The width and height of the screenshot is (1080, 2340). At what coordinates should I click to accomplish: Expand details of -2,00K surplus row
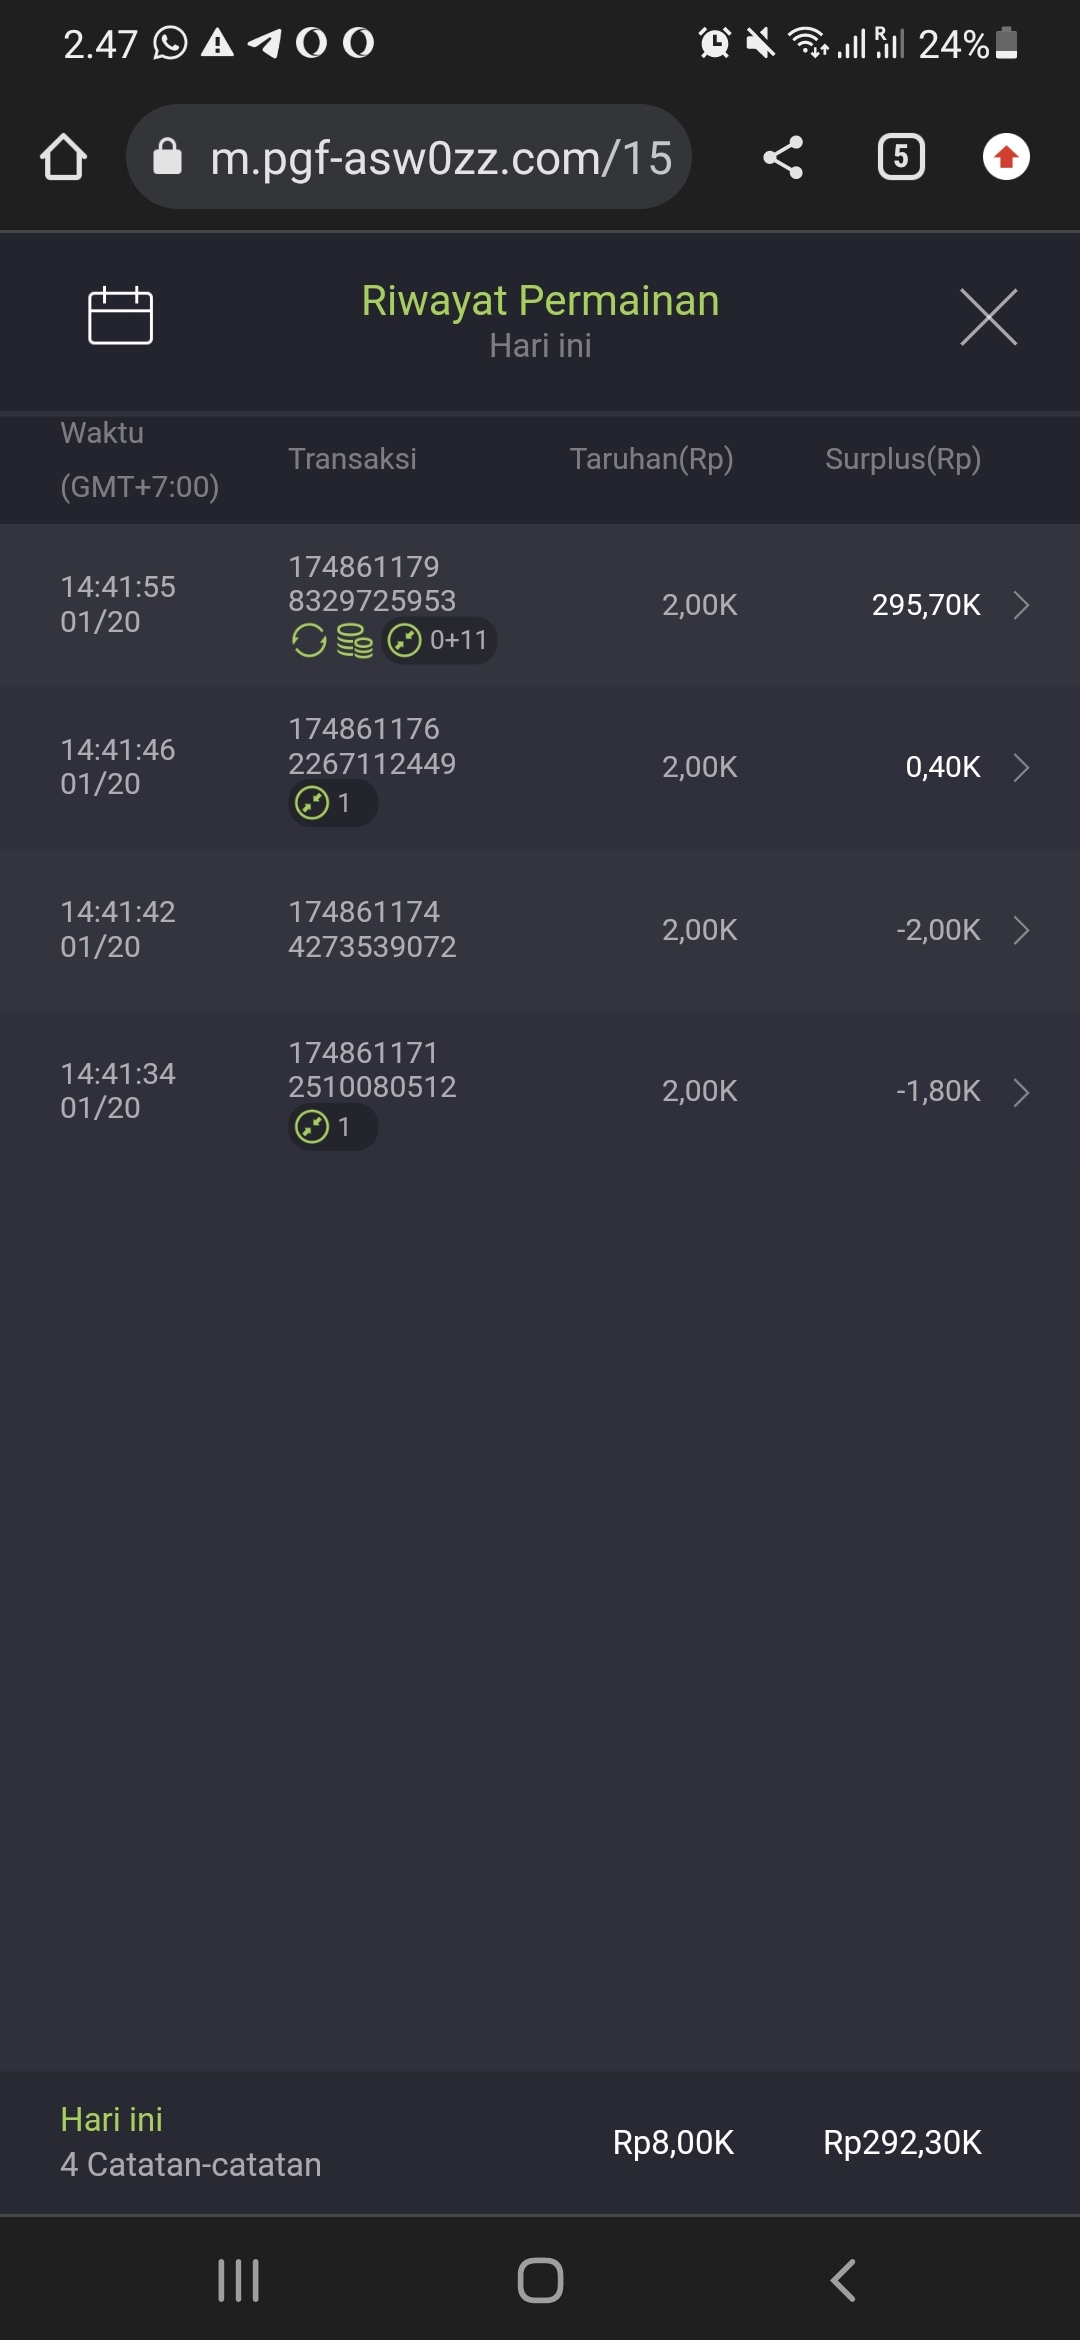1021,930
